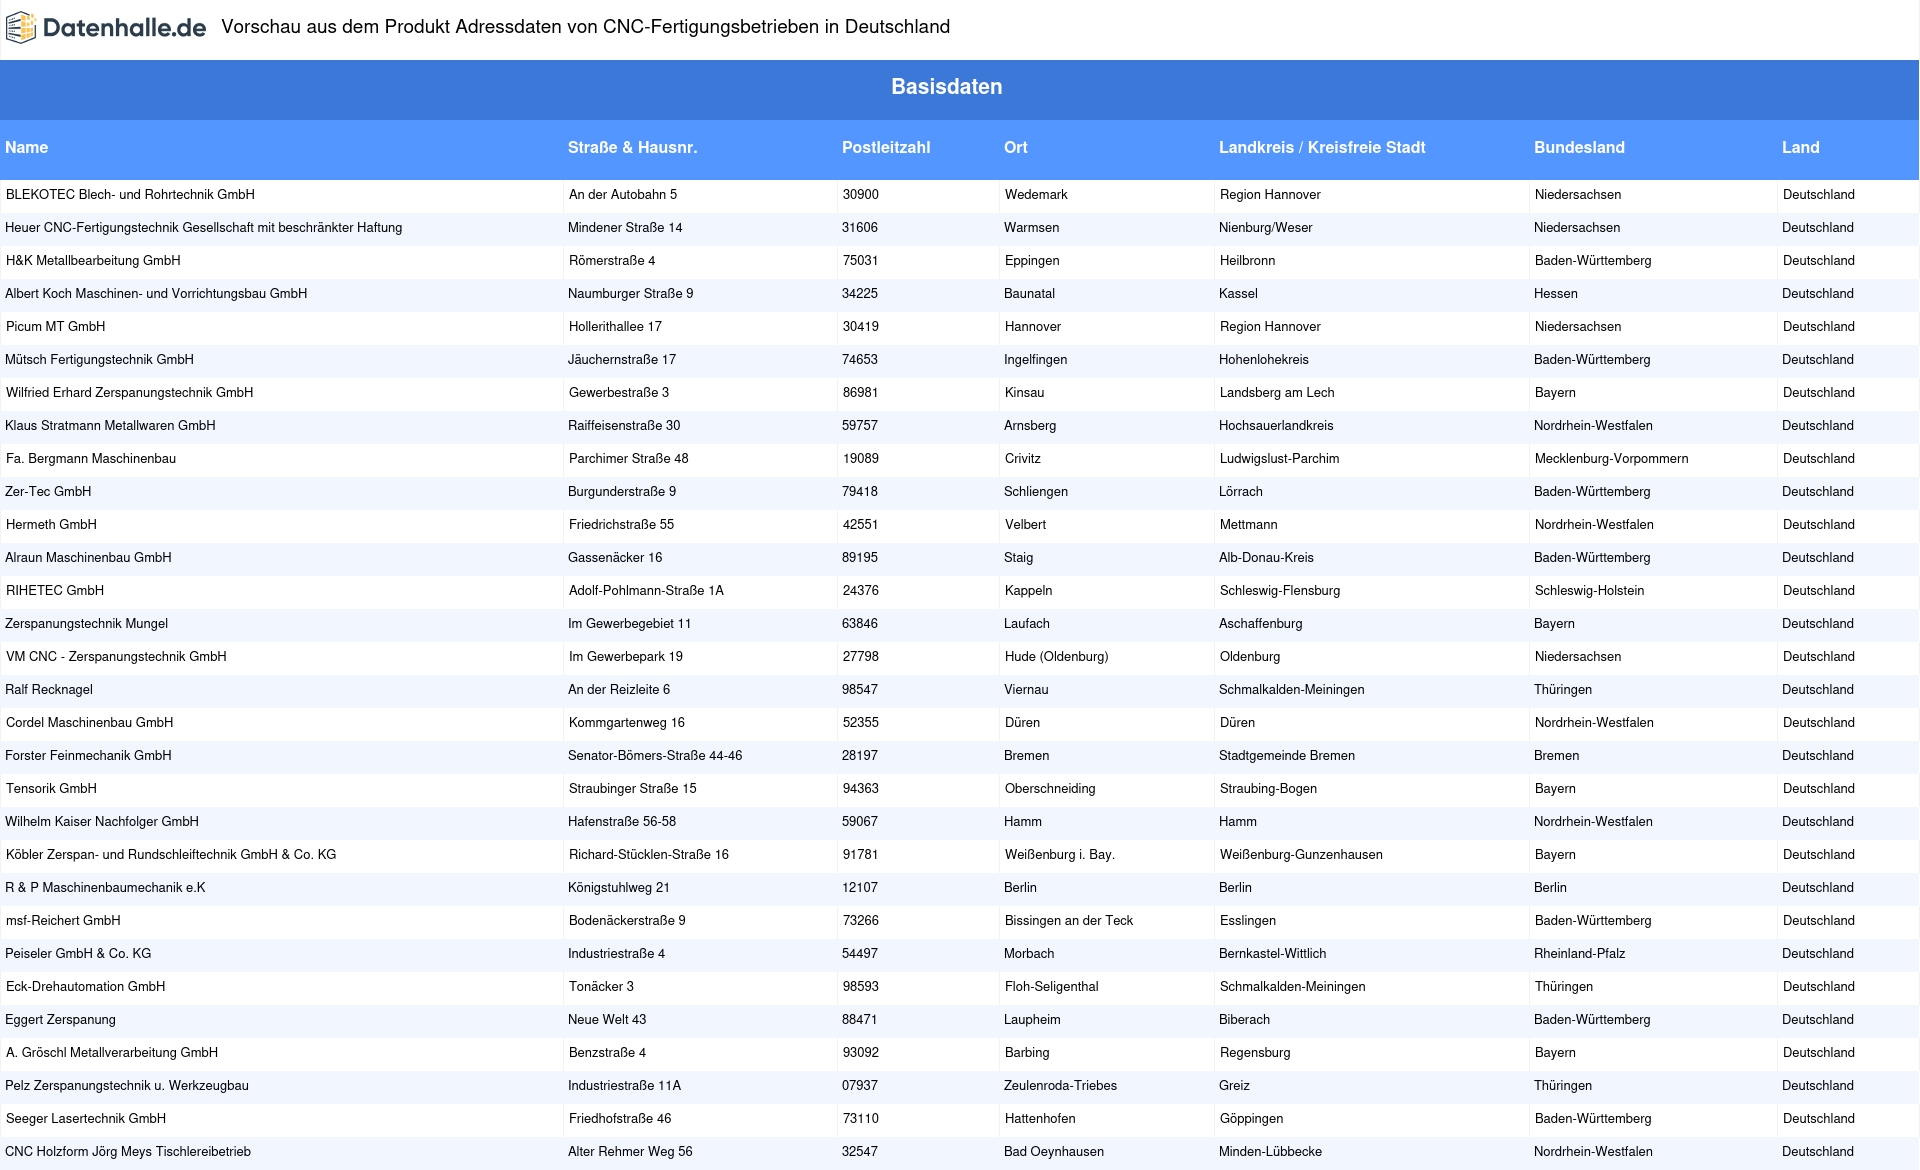Click the Bundesland column header
The image size is (1920, 1170).
[x=1579, y=147]
